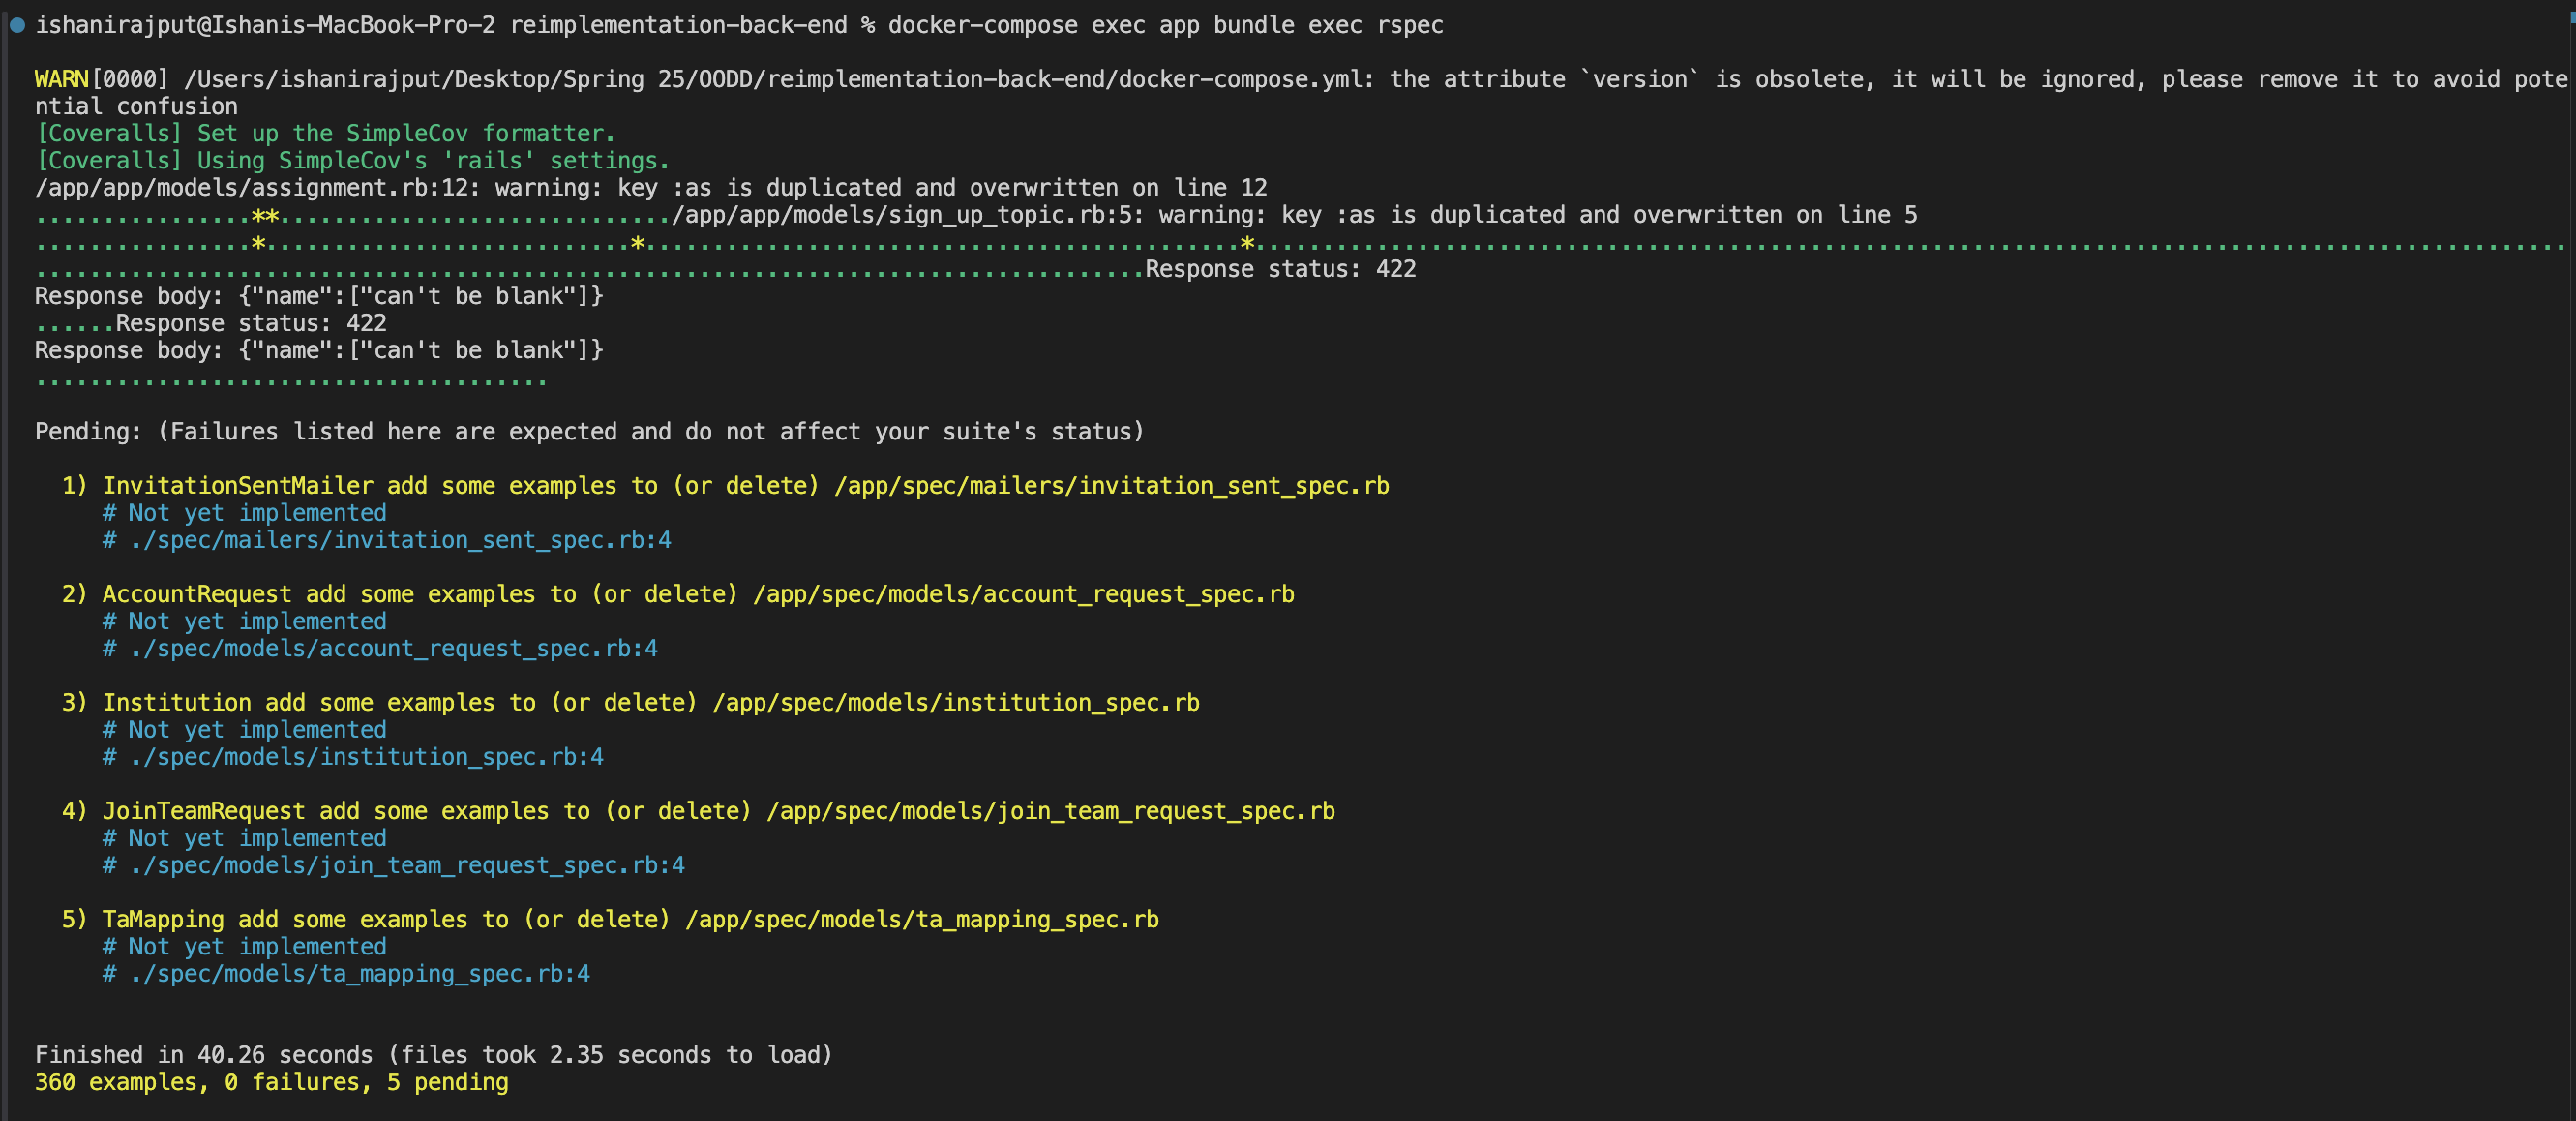2576x1121 pixels.
Task: Follow the ./spec/models/account_request_spec.rb:4 link
Action: point(393,649)
